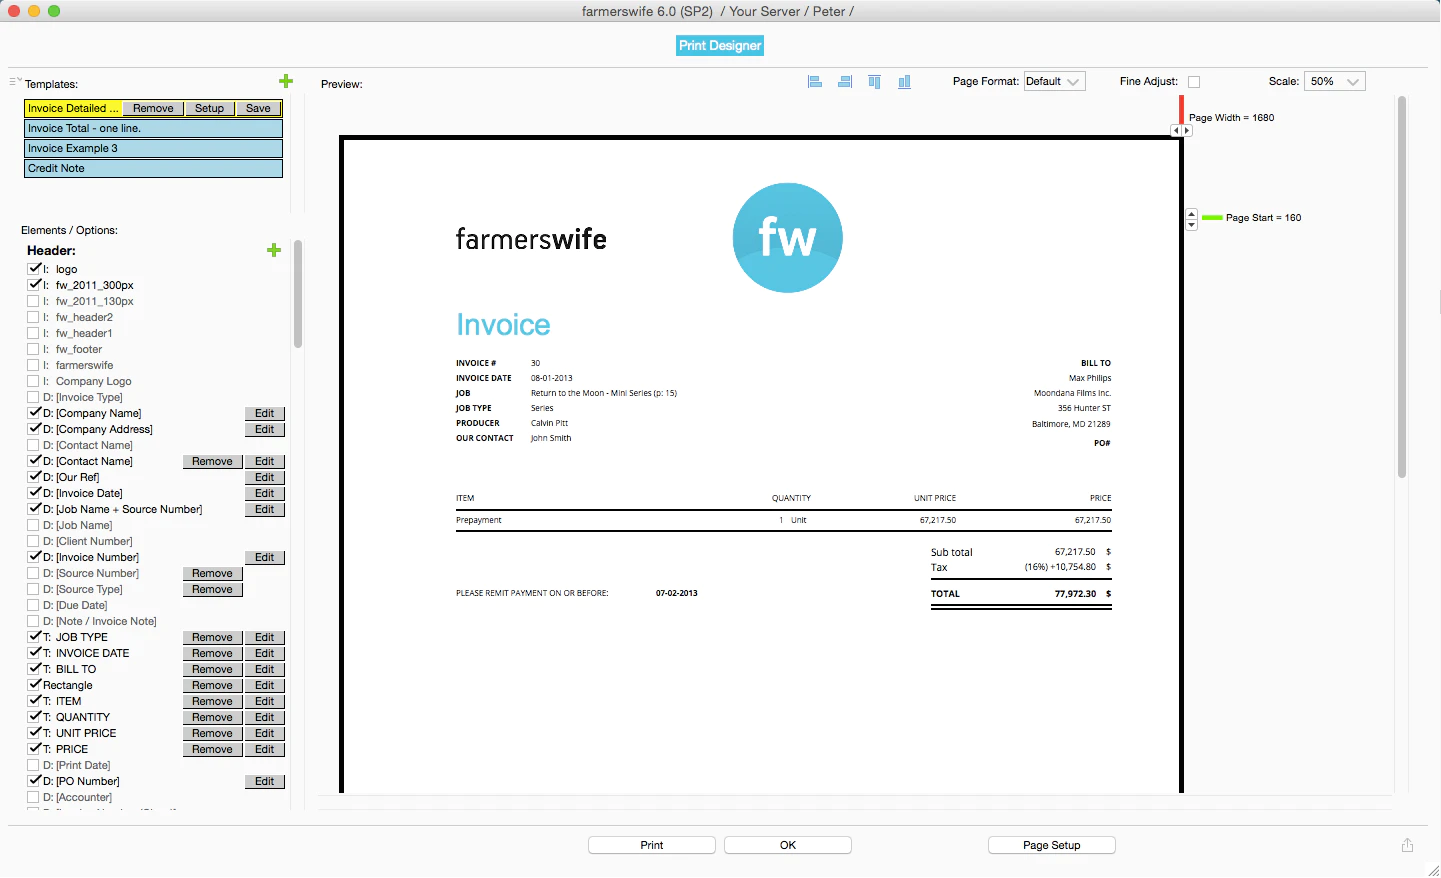Click the red Page Width marker
Image resolution: width=1441 pixels, height=878 pixels.
point(1181,109)
